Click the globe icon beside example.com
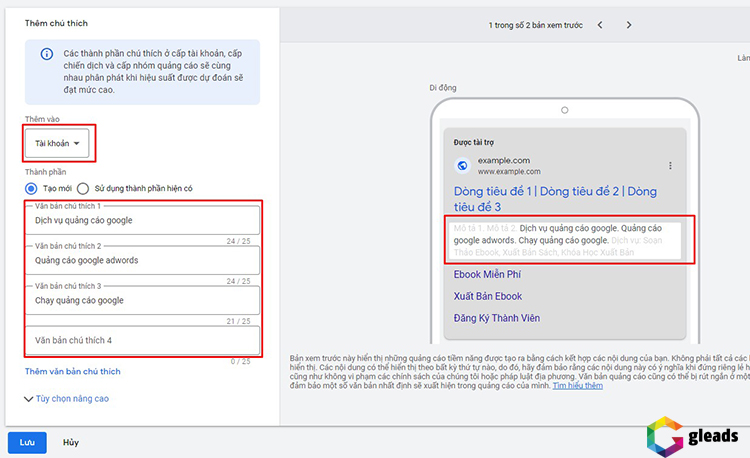Image resolution: width=750 pixels, height=458 pixels. tap(462, 166)
